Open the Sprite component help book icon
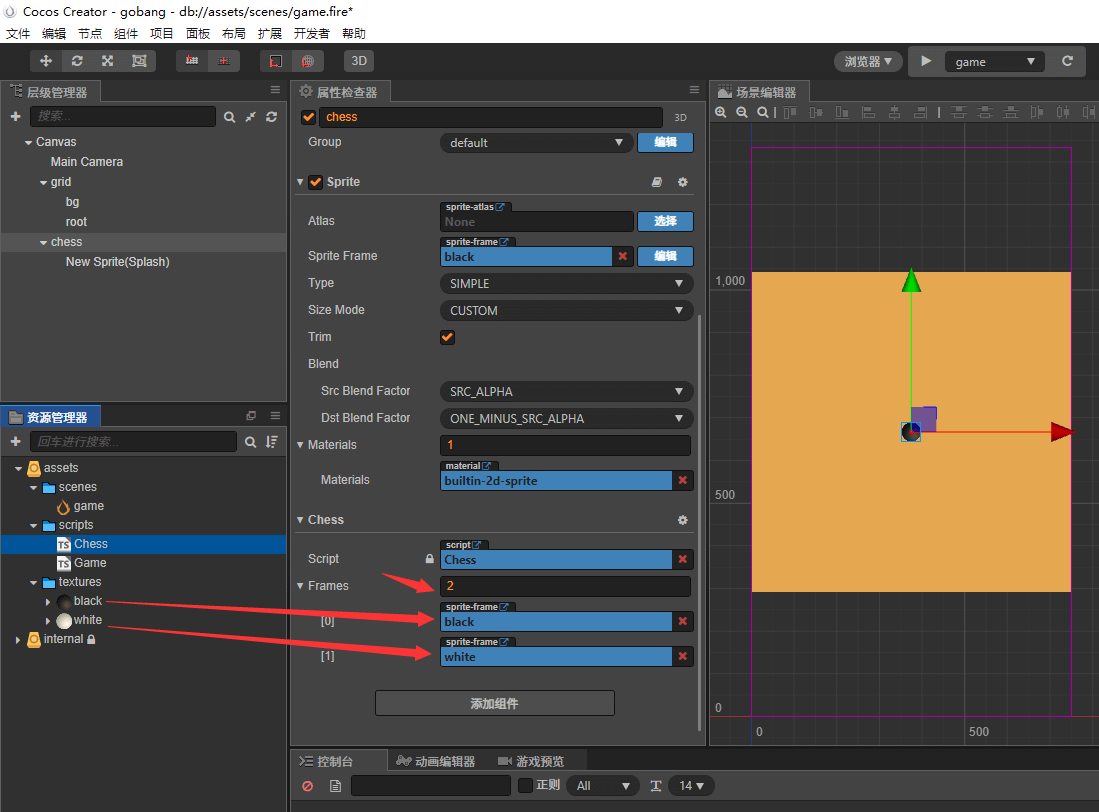 tap(657, 182)
